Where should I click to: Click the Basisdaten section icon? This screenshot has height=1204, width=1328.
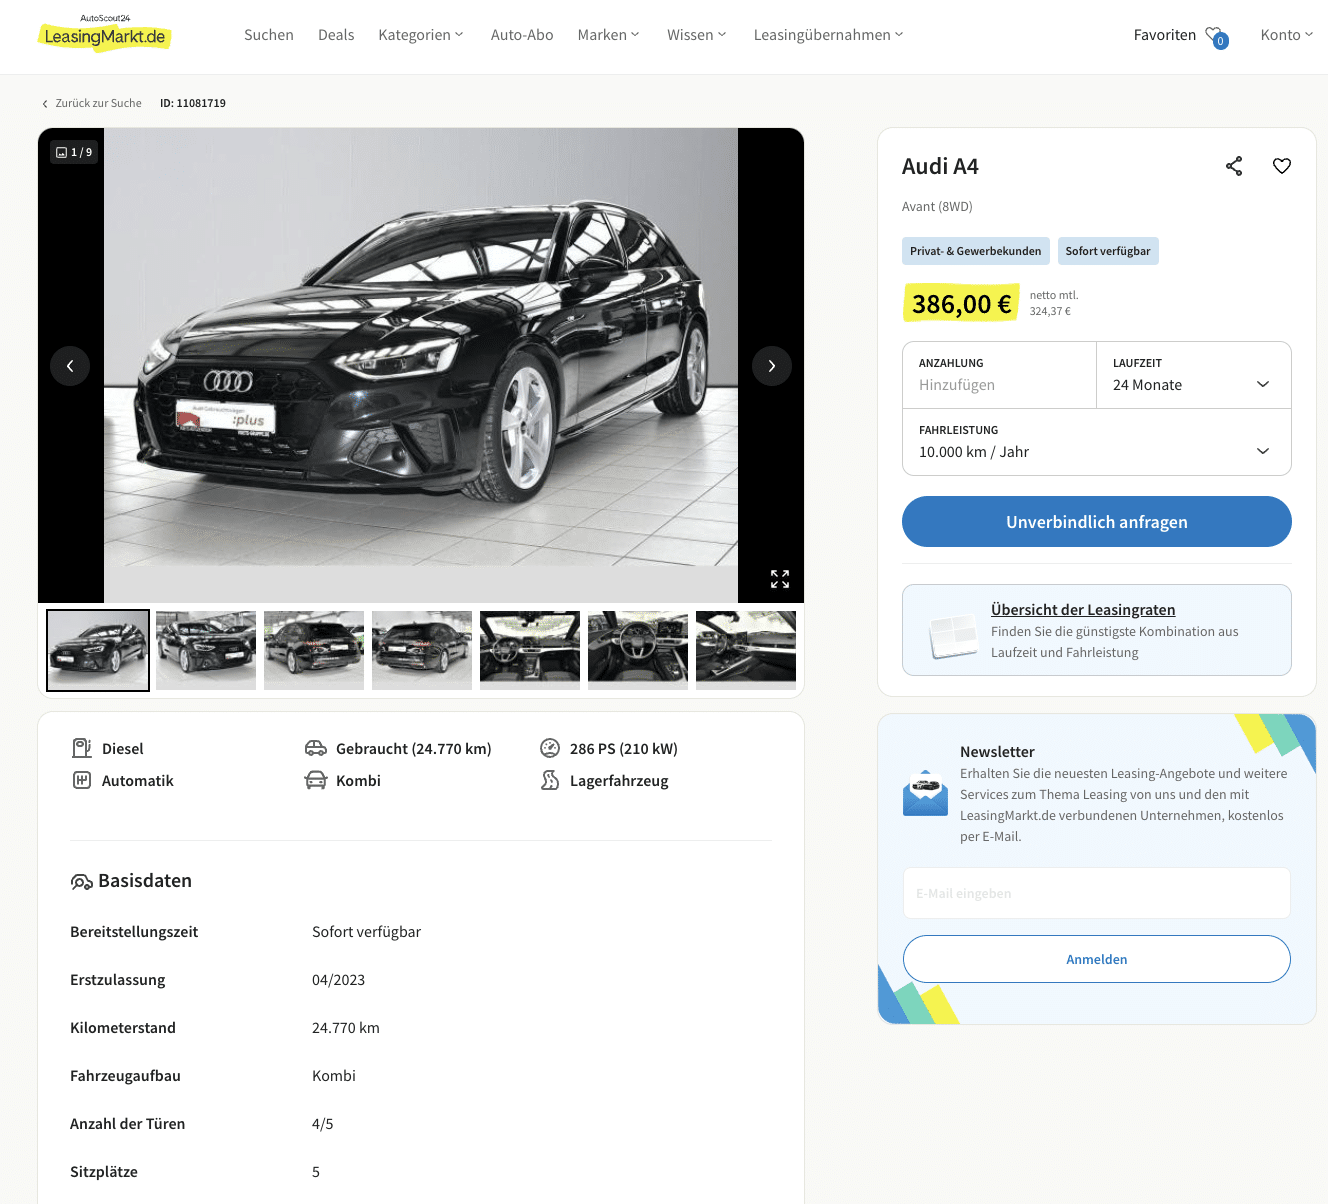81,881
